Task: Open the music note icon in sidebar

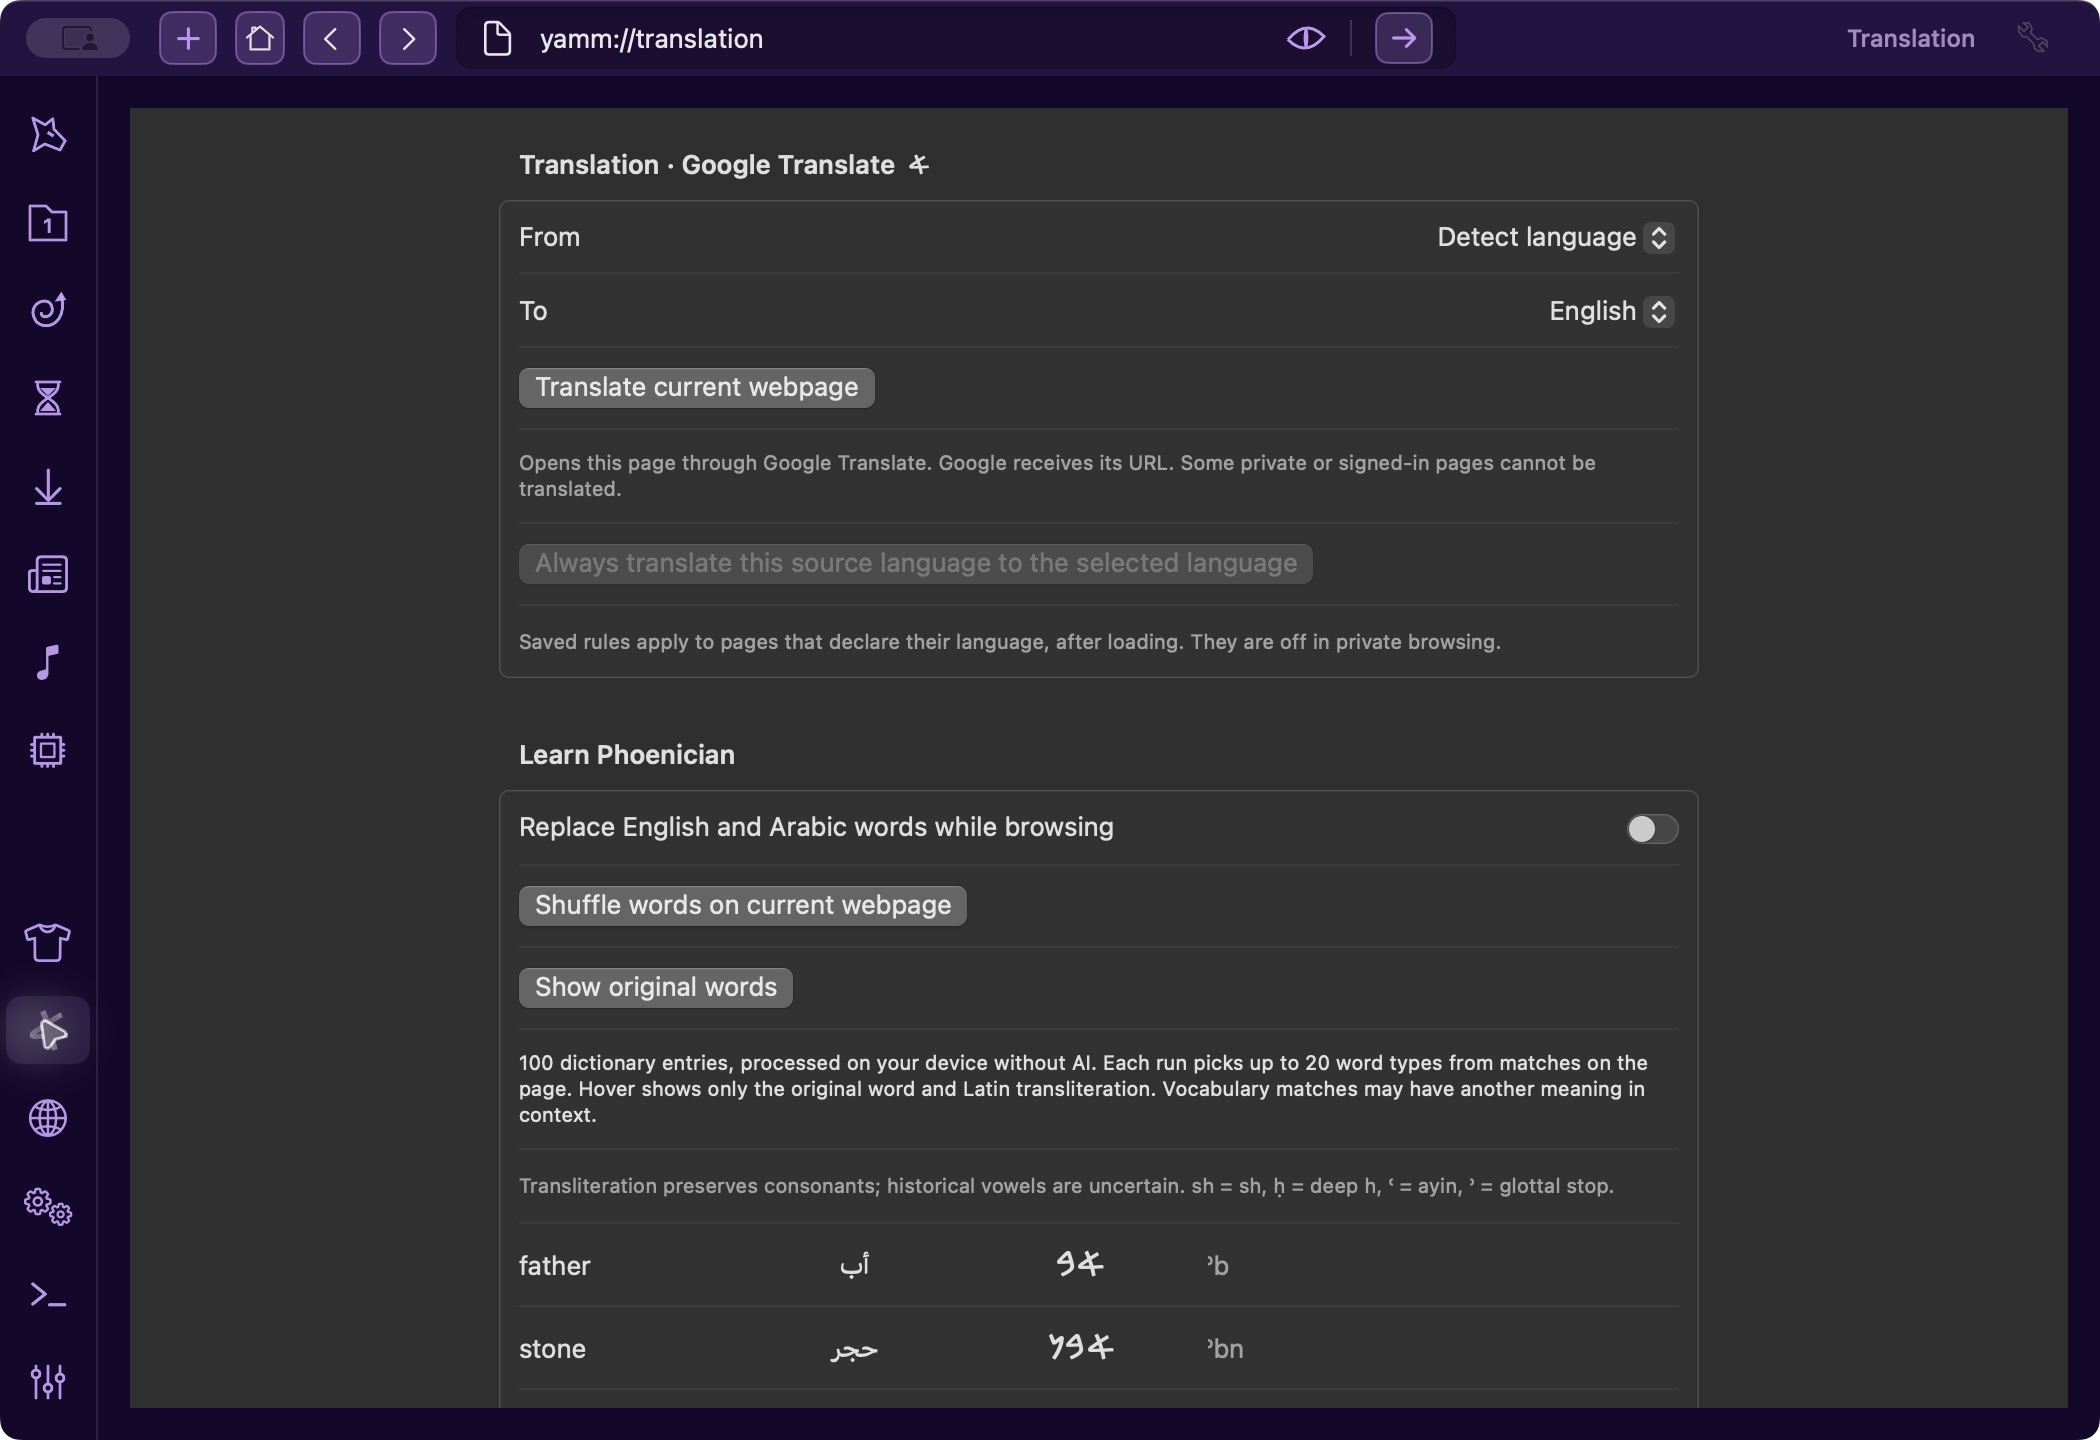Action: pos(48,662)
